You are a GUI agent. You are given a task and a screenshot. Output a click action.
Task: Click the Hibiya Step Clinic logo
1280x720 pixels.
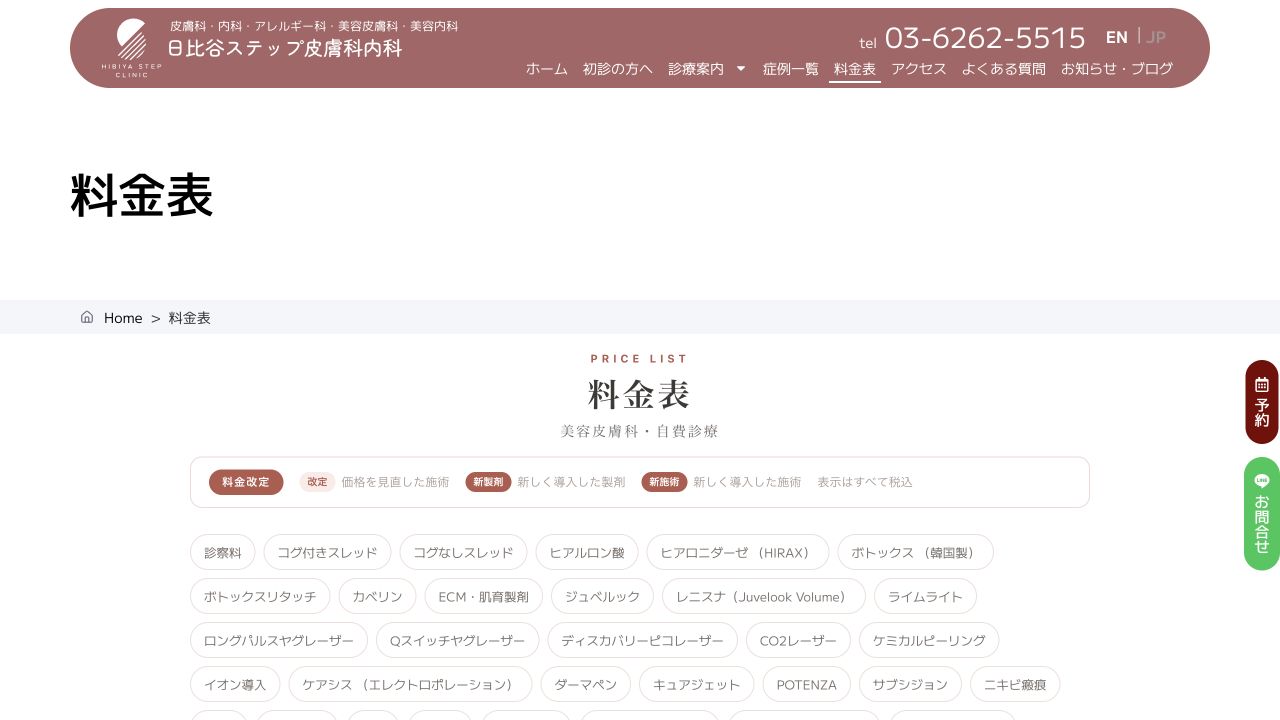tap(131, 48)
